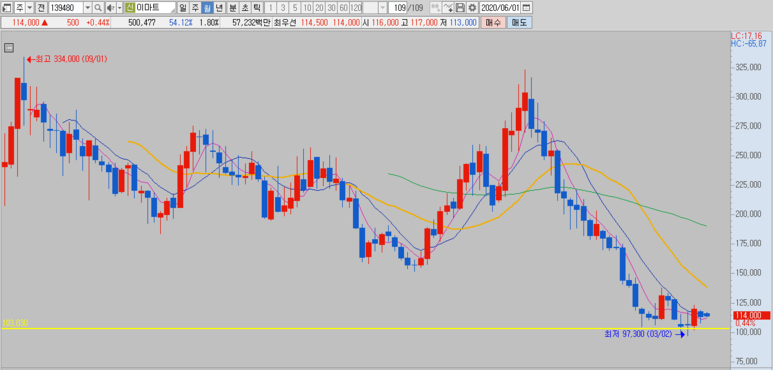
Task: Choose interval 120 button
Action: [355, 7]
